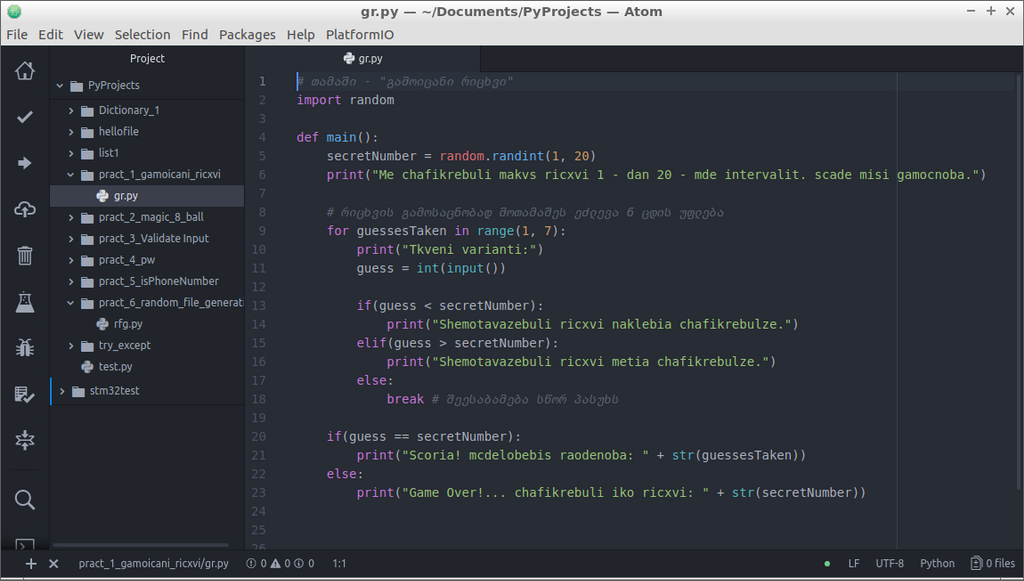Click the folder icon of PyProjects root
The image size is (1024, 581).
[76, 86]
